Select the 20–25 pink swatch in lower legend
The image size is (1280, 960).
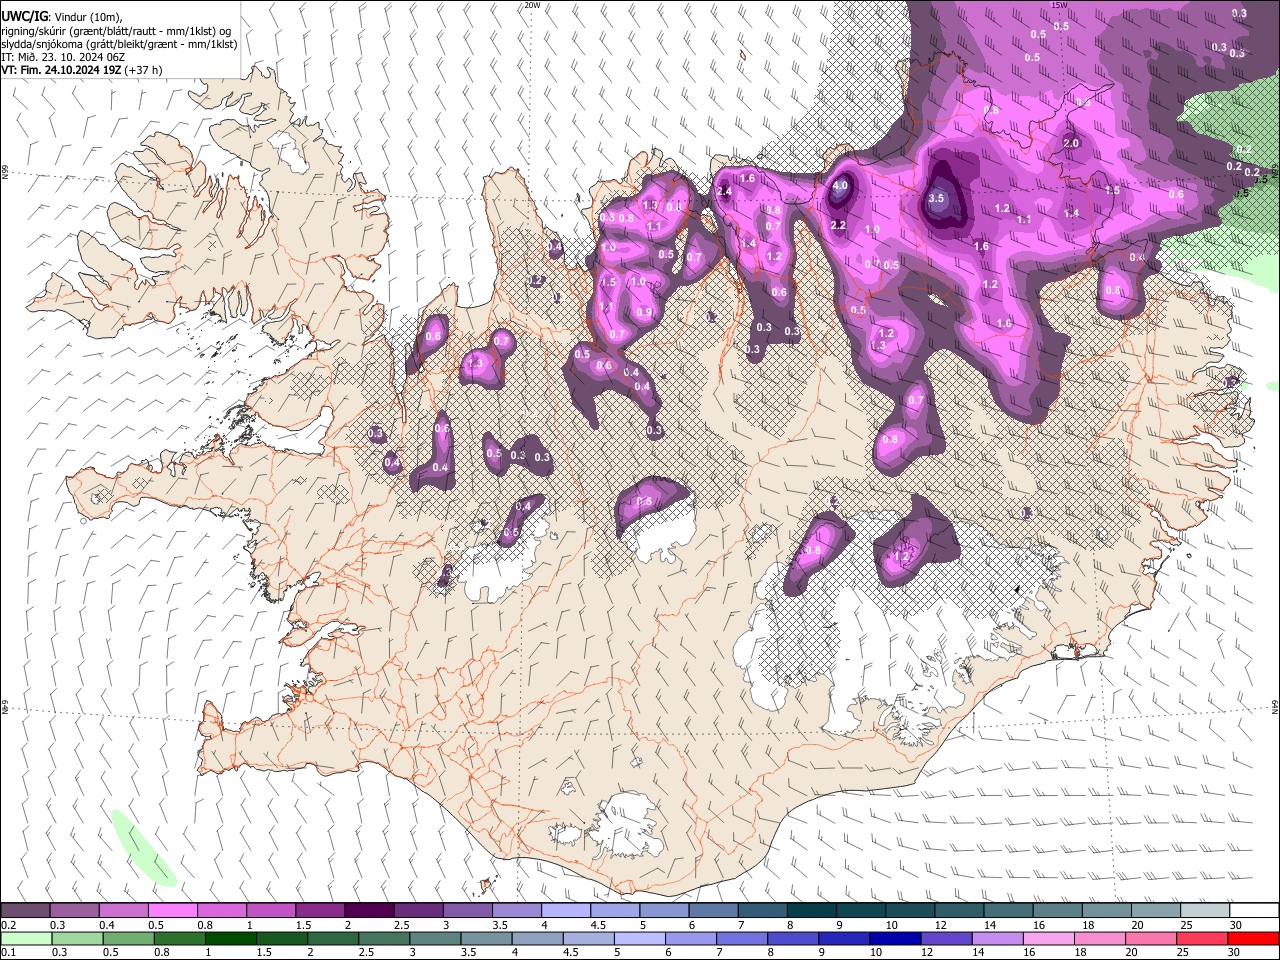pos(1150,938)
